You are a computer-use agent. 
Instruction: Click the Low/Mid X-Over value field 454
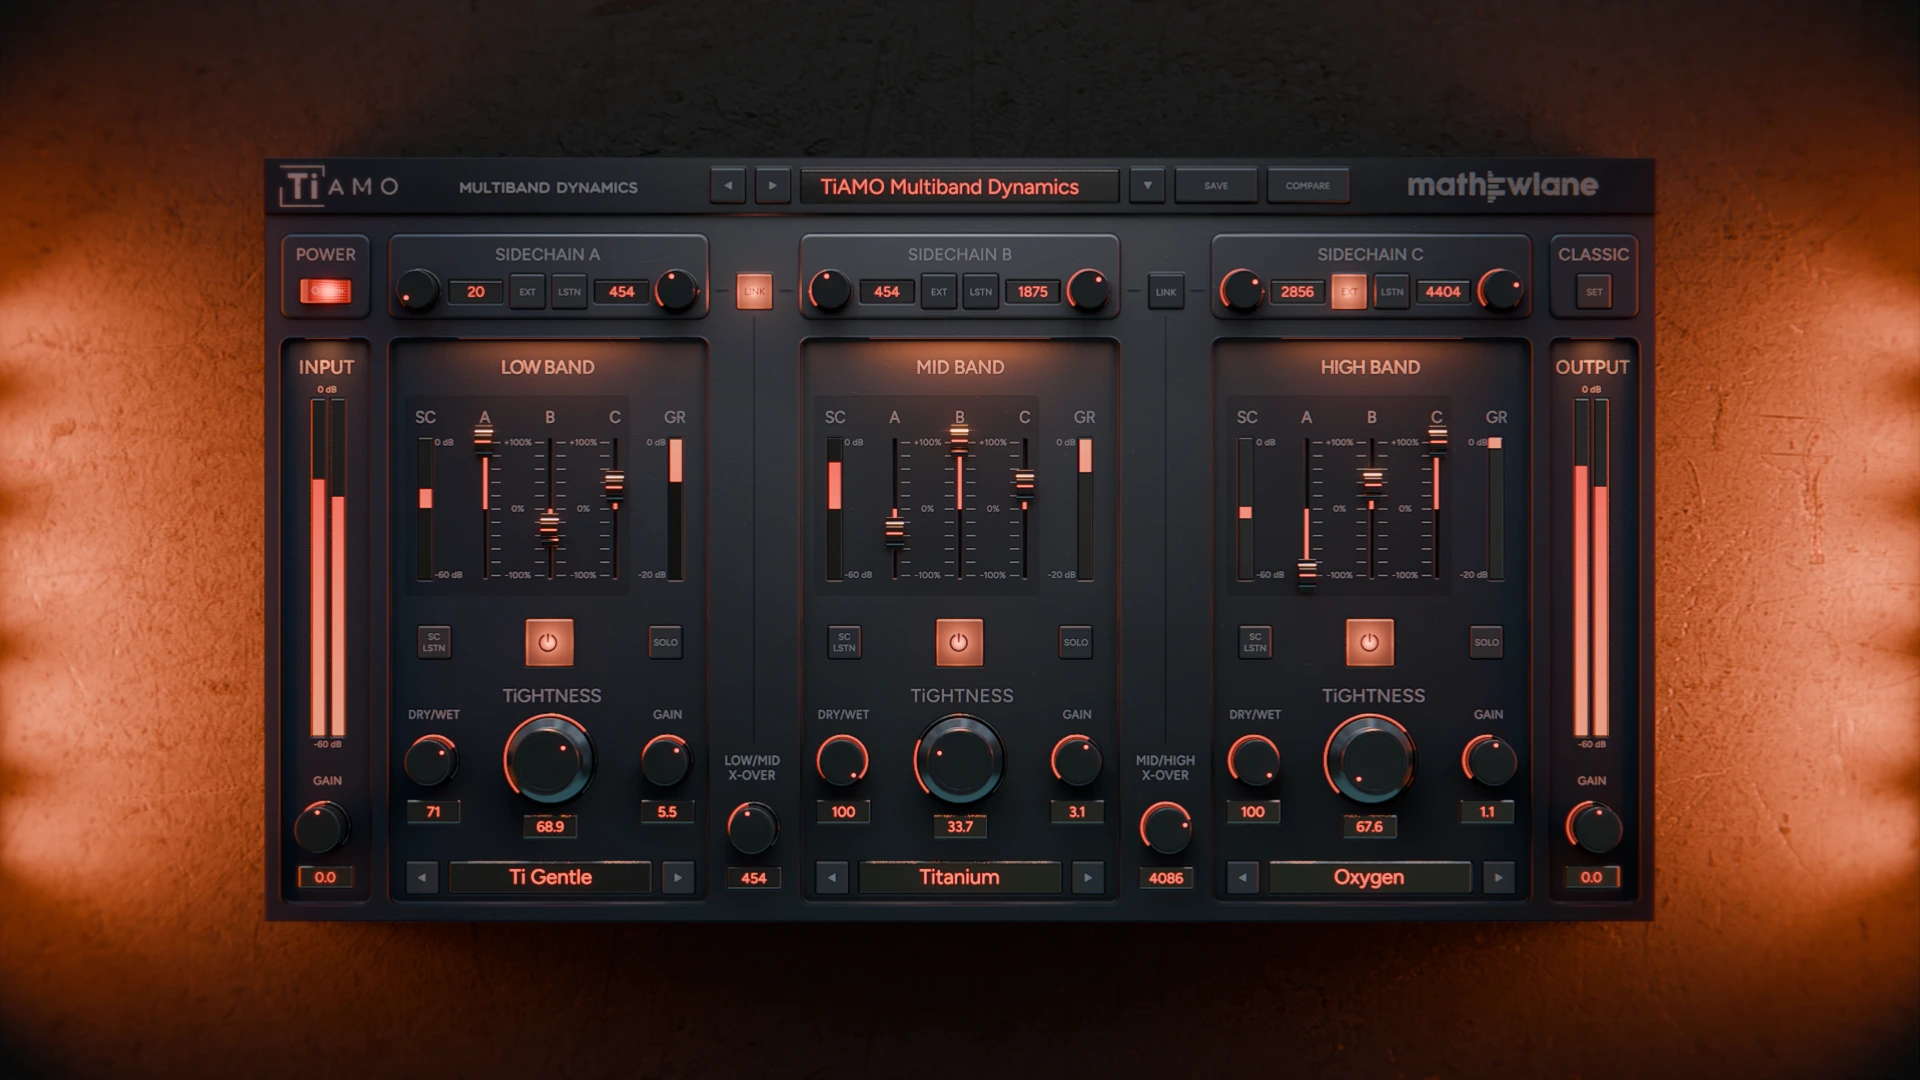coord(753,878)
